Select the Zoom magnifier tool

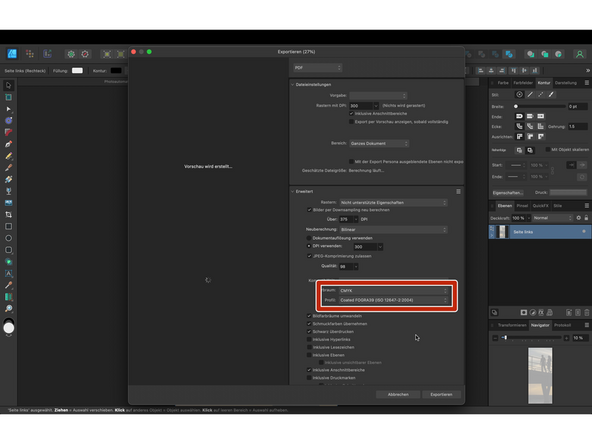pyautogui.click(x=9, y=308)
